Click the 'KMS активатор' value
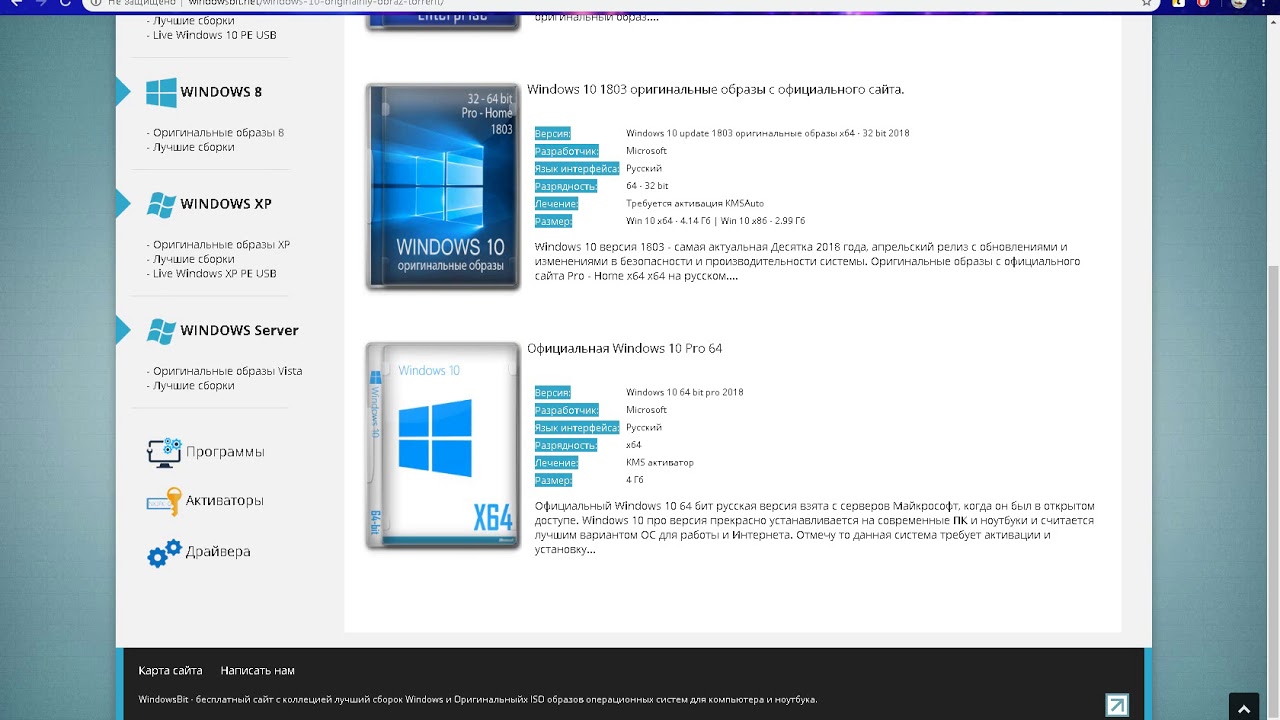1280x720 pixels. [x=659, y=463]
